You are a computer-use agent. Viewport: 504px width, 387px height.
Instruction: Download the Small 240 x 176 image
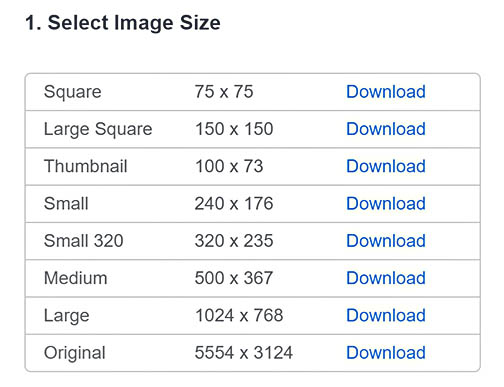pyautogui.click(x=386, y=204)
